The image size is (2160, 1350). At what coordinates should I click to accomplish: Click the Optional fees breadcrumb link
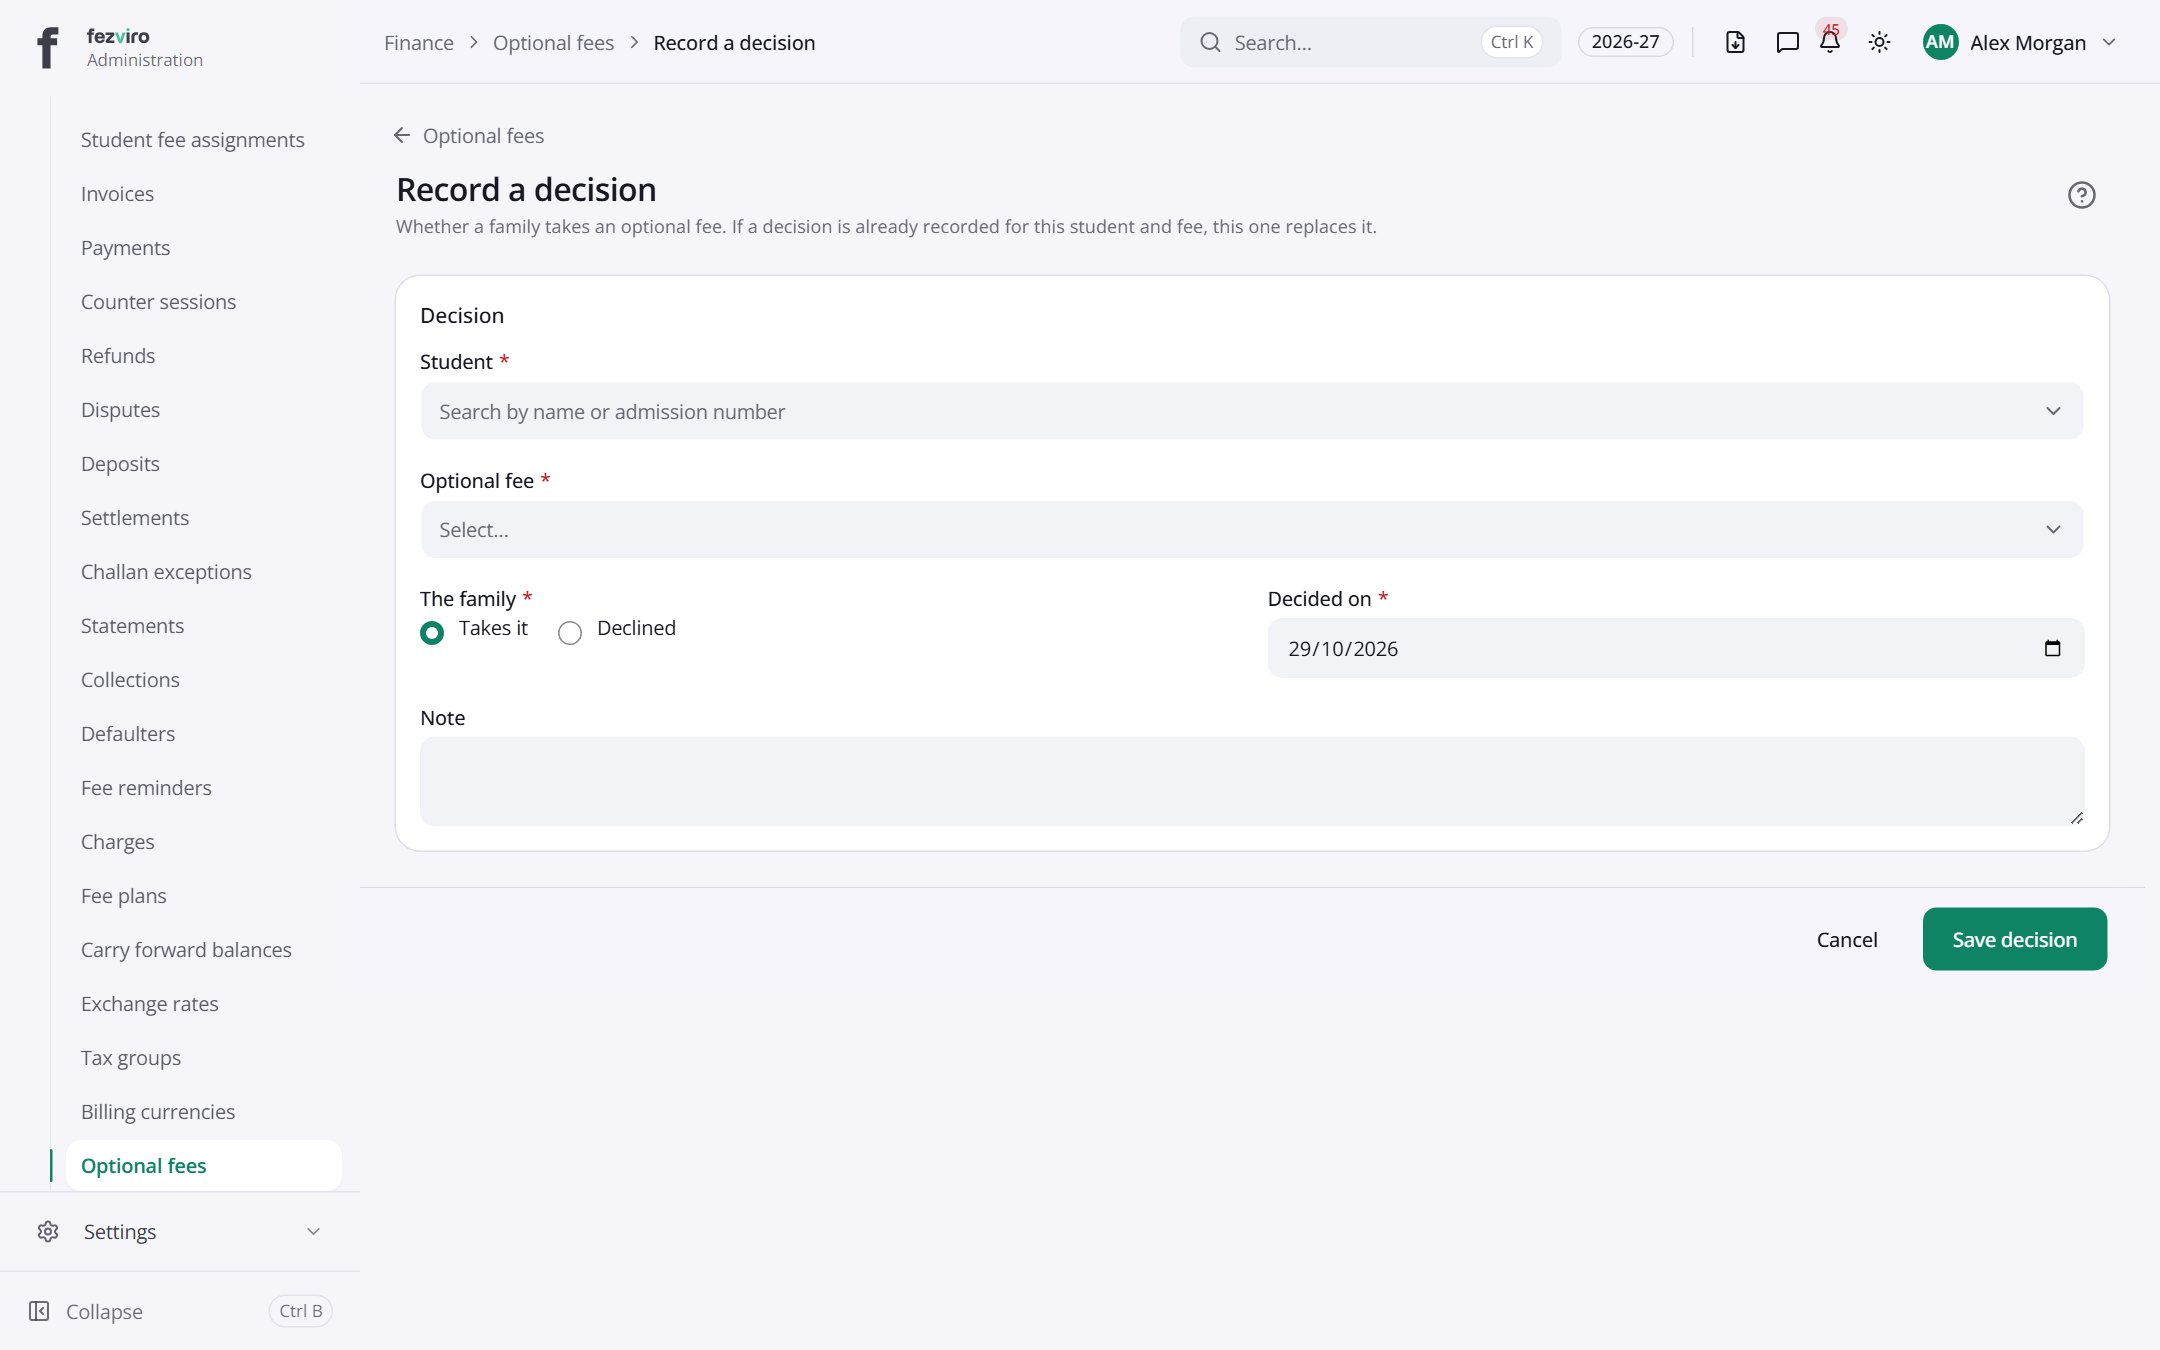pyautogui.click(x=553, y=42)
